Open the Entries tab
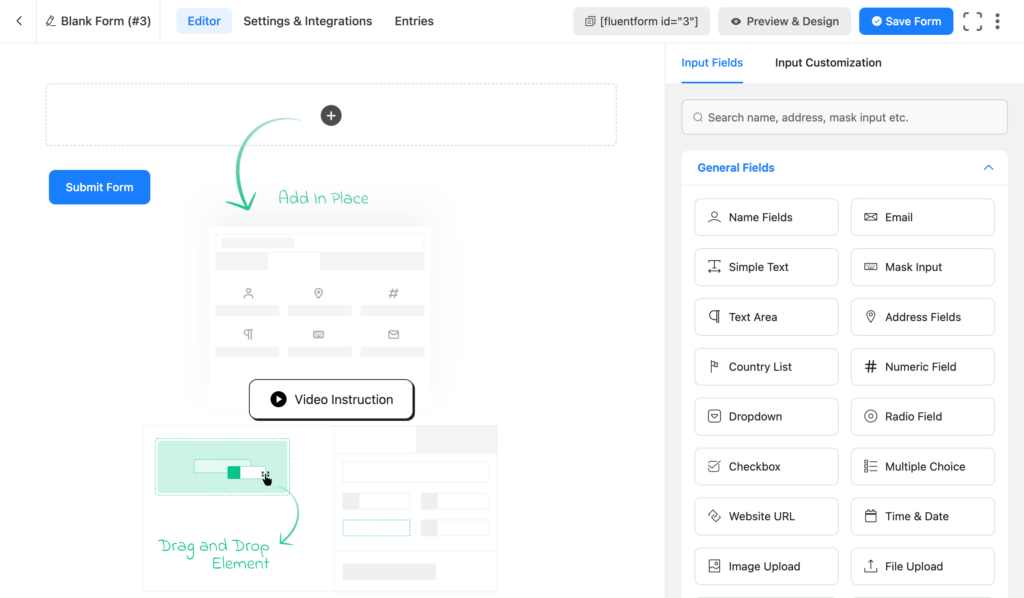 414,21
